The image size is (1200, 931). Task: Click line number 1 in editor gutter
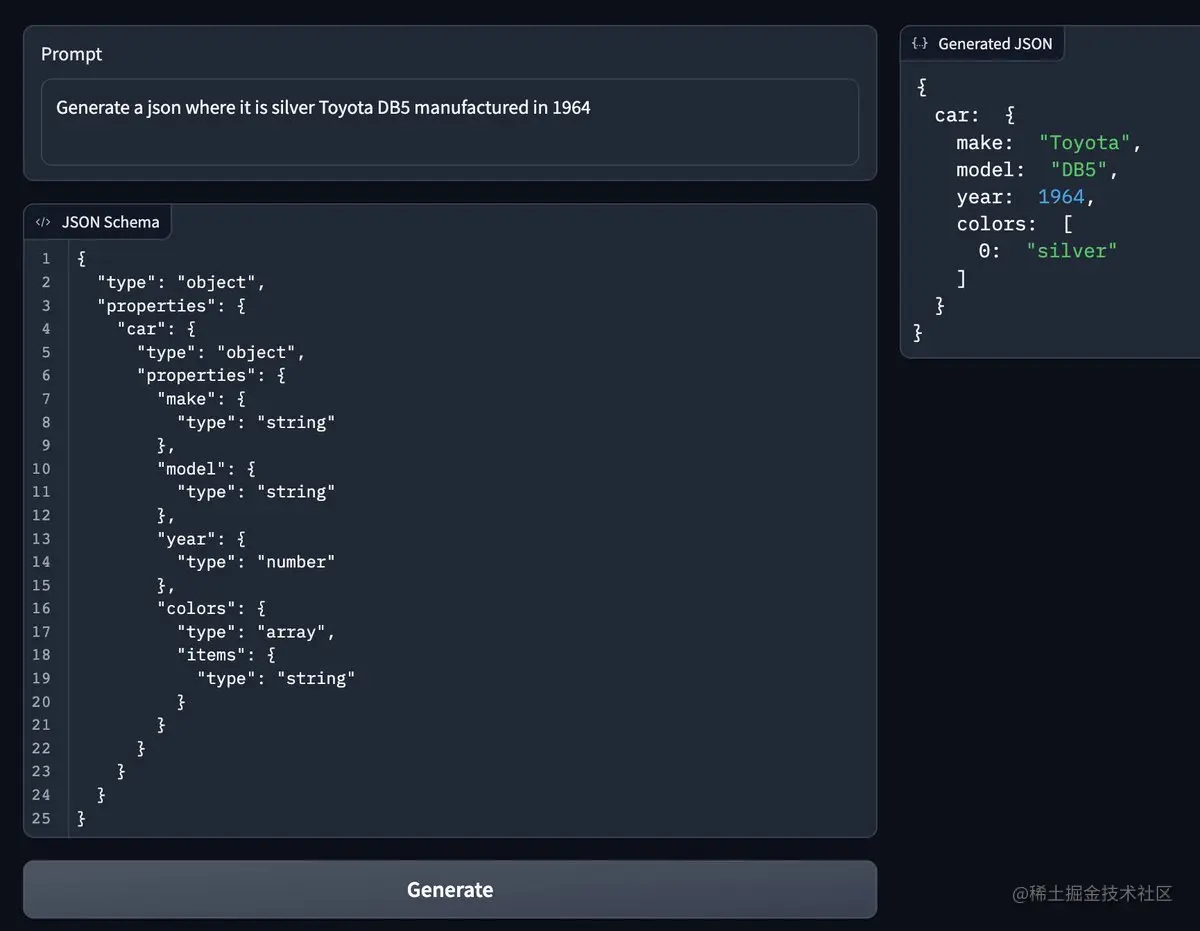pyautogui.click(x=45, y=259)
